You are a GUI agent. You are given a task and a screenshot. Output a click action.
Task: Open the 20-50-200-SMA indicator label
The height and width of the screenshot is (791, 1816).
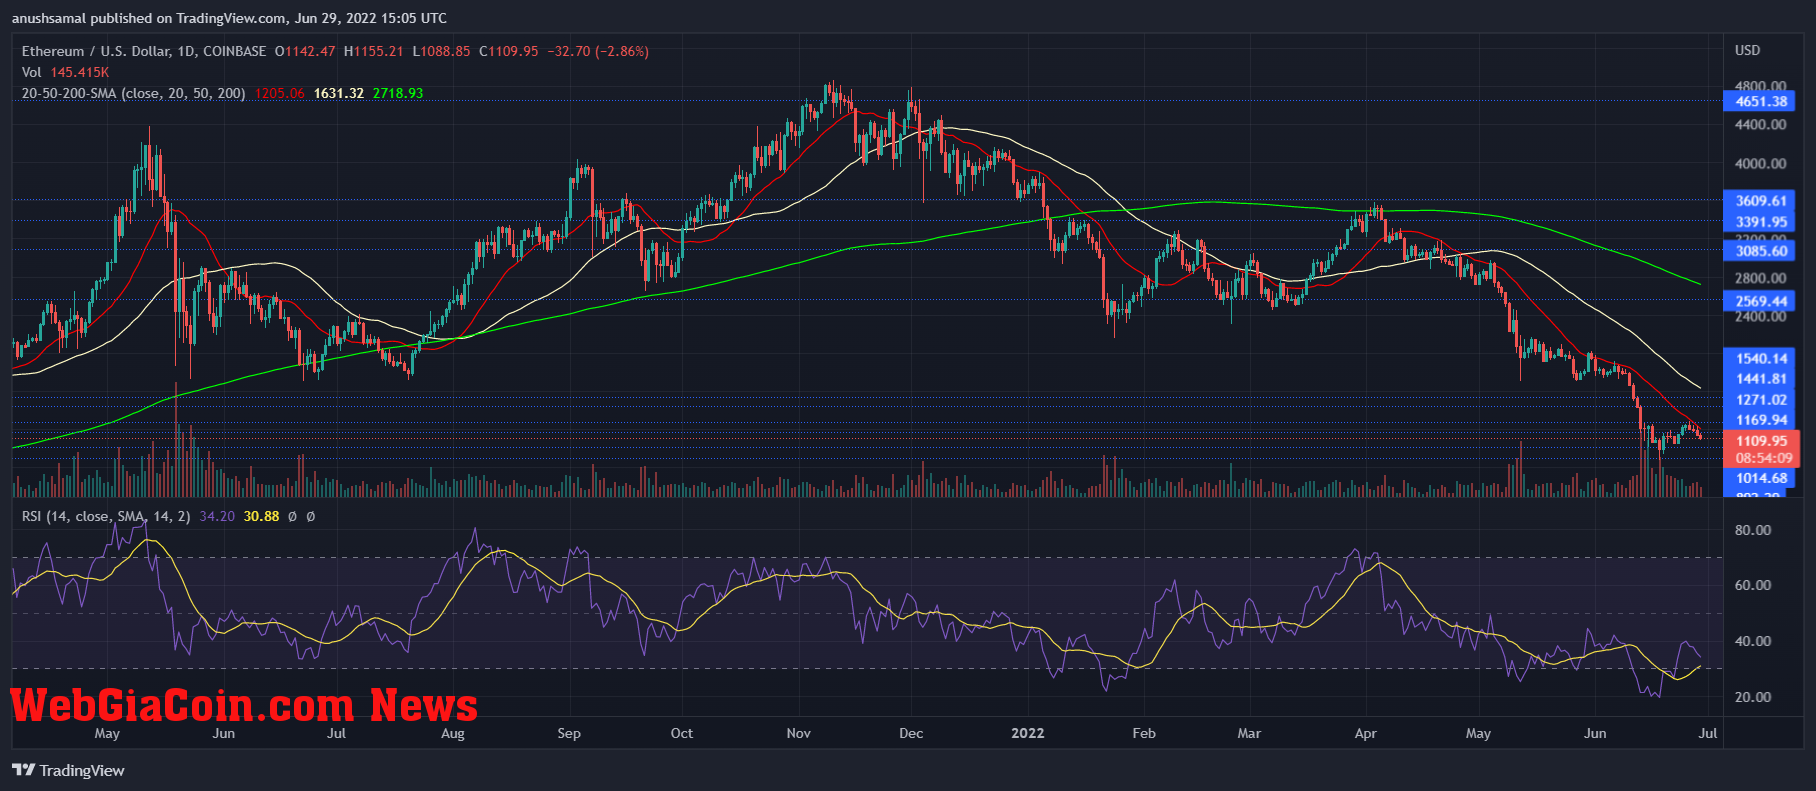click(134, 93)
